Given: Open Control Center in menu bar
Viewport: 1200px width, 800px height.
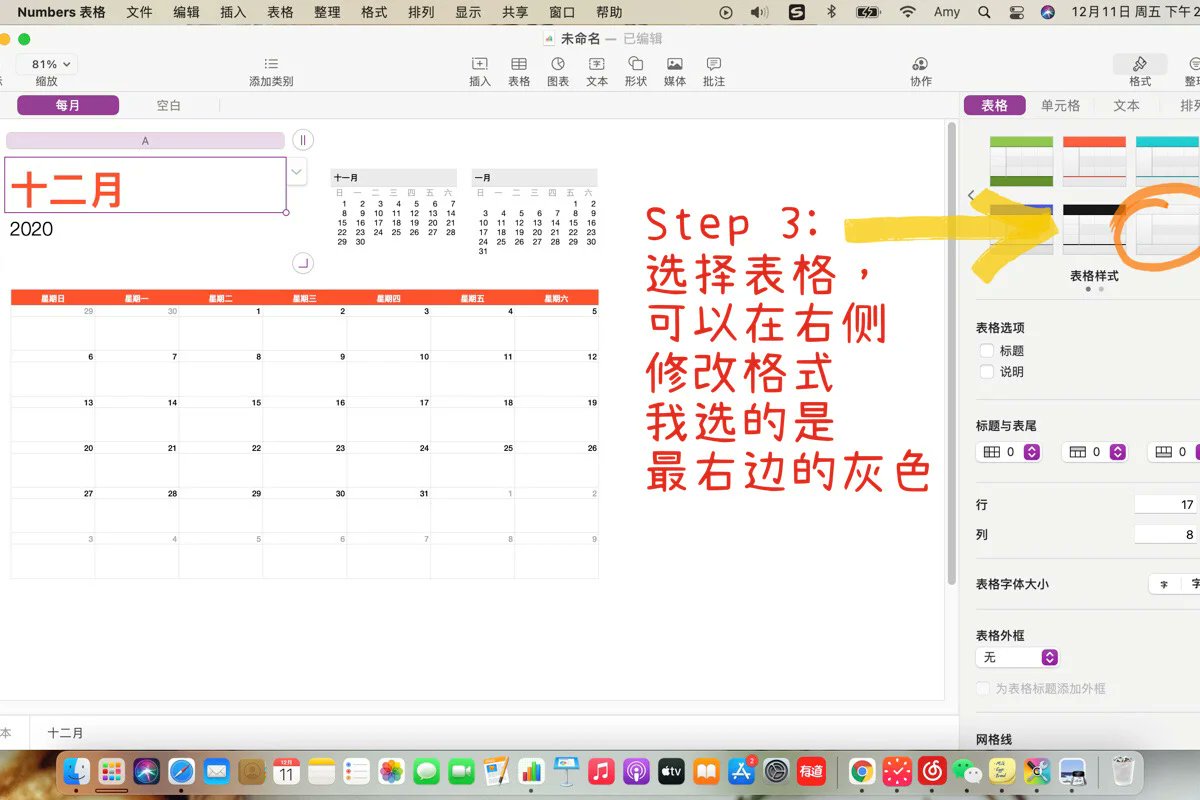Looking at the screenshot, I should pos(1016,12).
